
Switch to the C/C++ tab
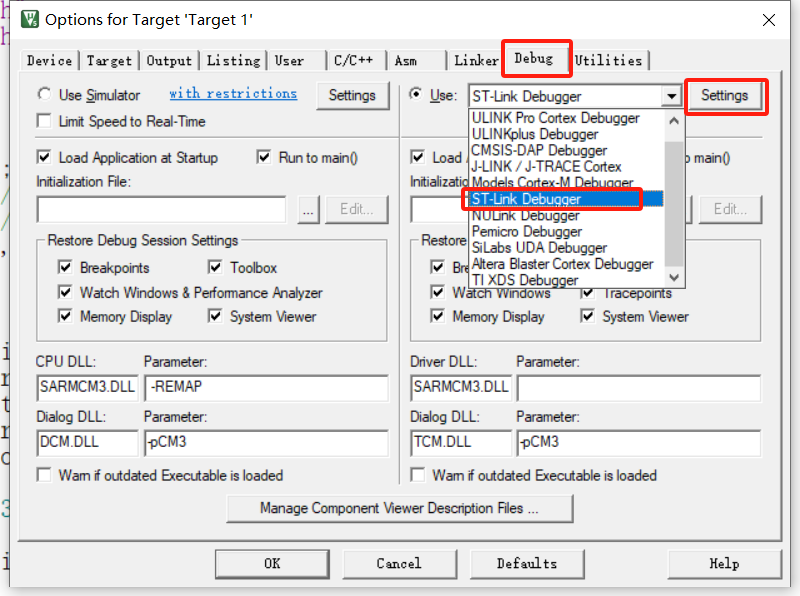tap(357, 61)
